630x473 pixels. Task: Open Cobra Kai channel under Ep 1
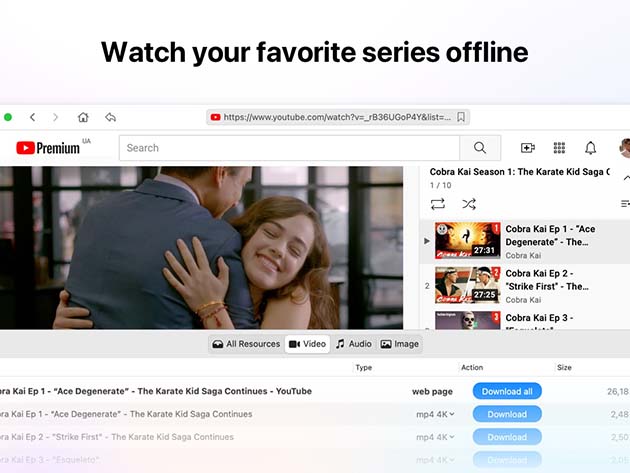pyautogui.click(x=523, y=256)
